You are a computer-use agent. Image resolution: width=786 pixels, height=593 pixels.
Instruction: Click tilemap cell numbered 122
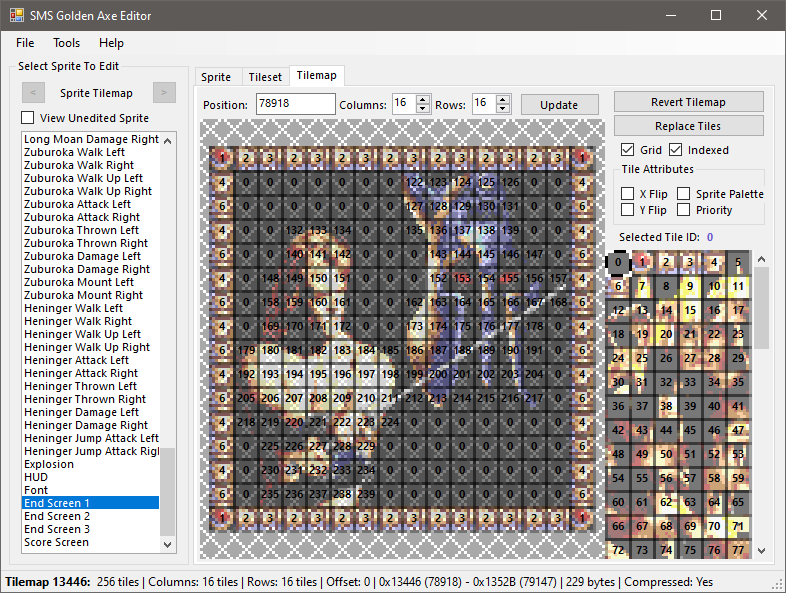414,182
